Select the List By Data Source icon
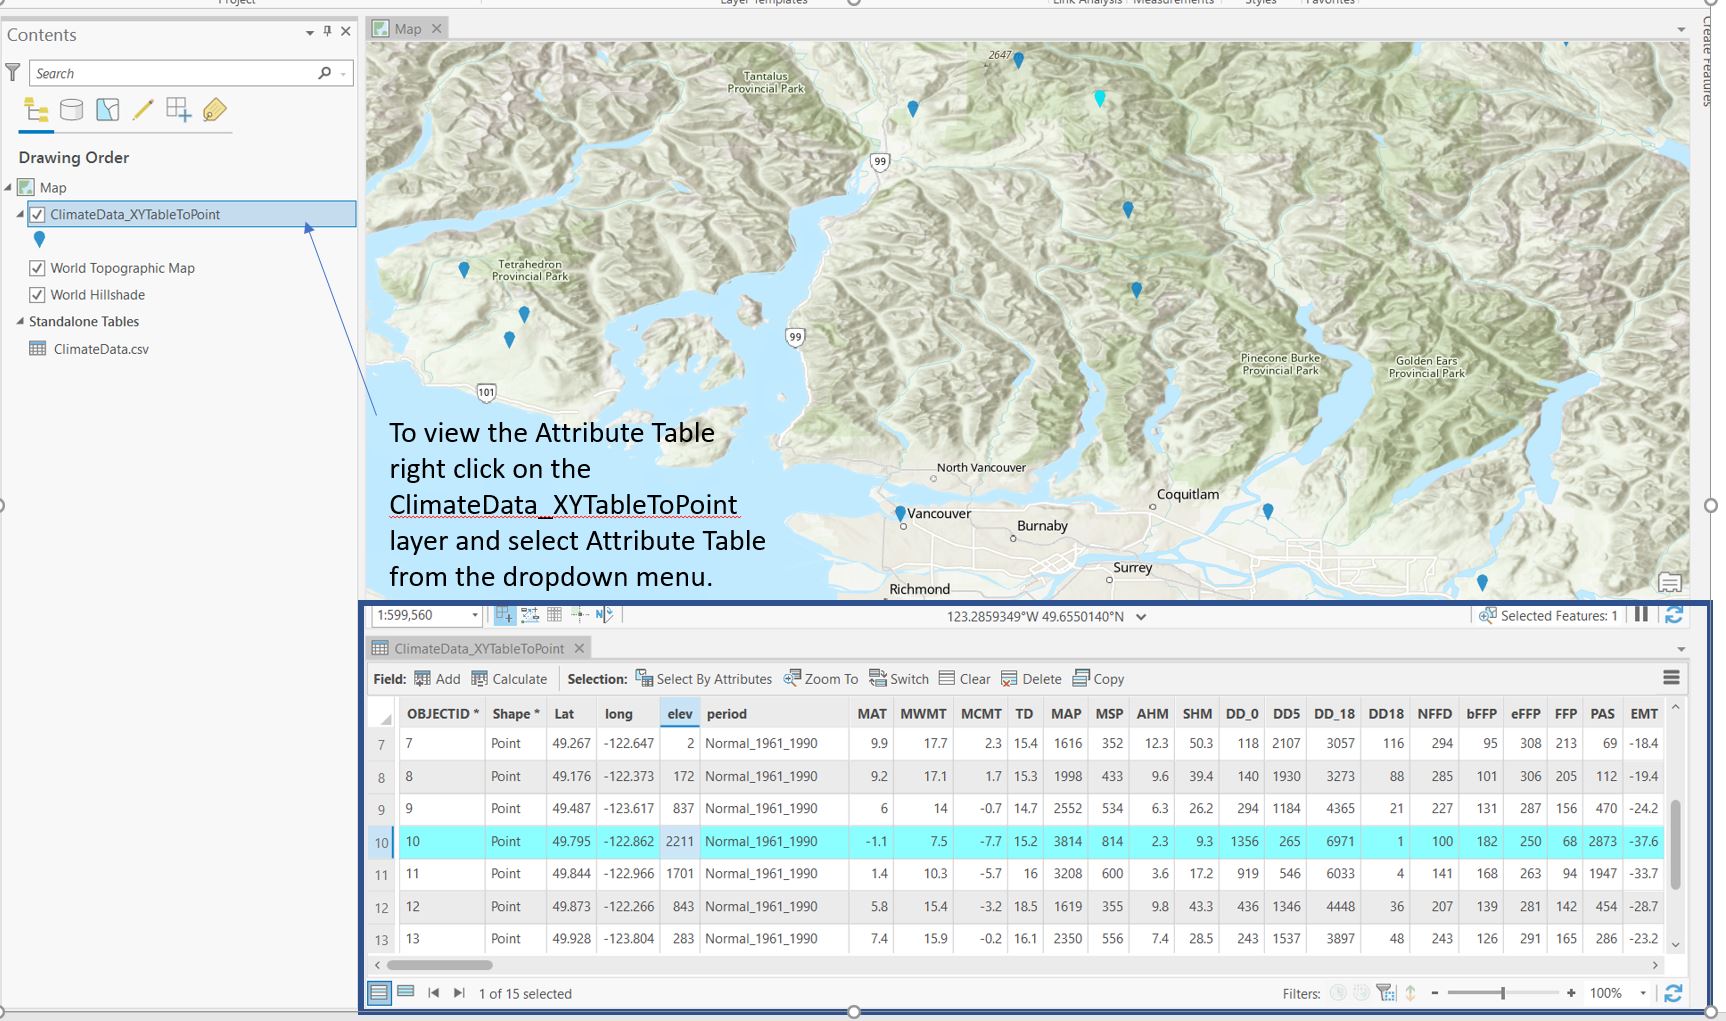 (x=71, y=110)
